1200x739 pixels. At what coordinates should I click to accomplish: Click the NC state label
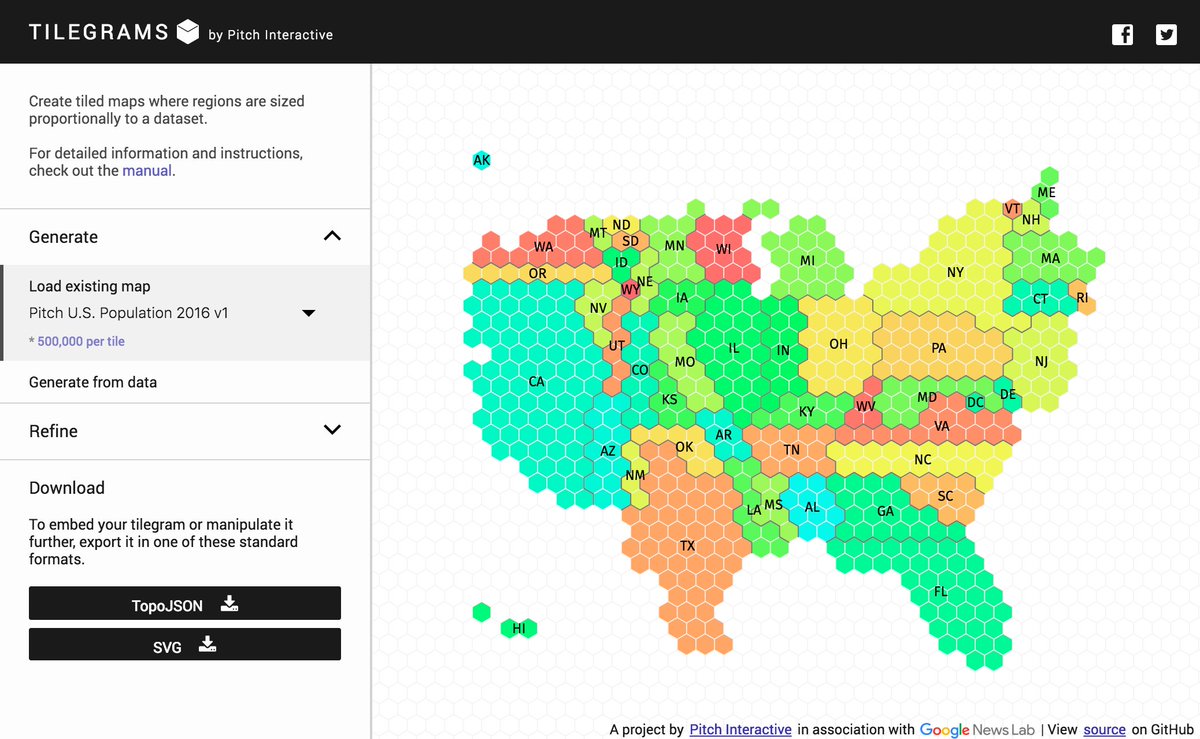tap(923, 460)
